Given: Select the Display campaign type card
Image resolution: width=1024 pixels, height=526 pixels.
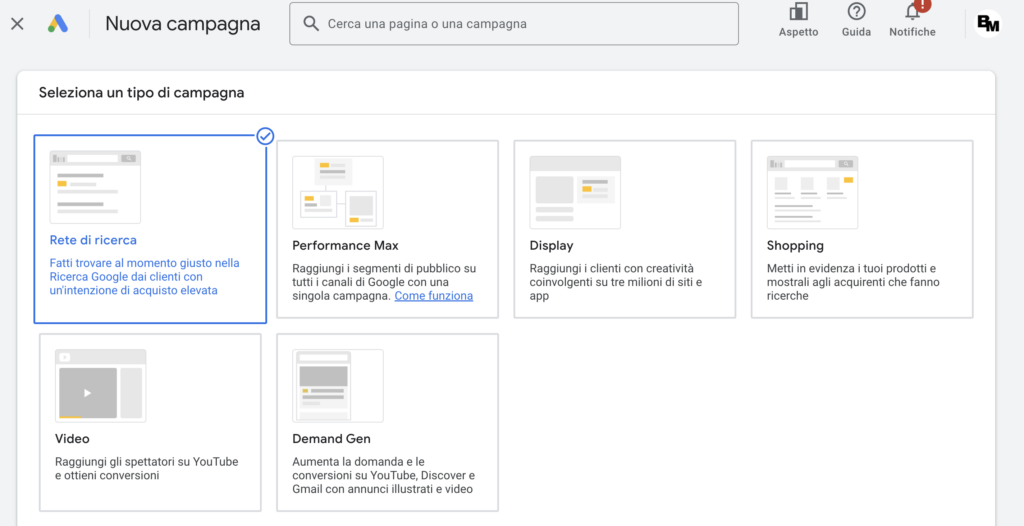Looking at the screenshot, I should click(624, 229).
